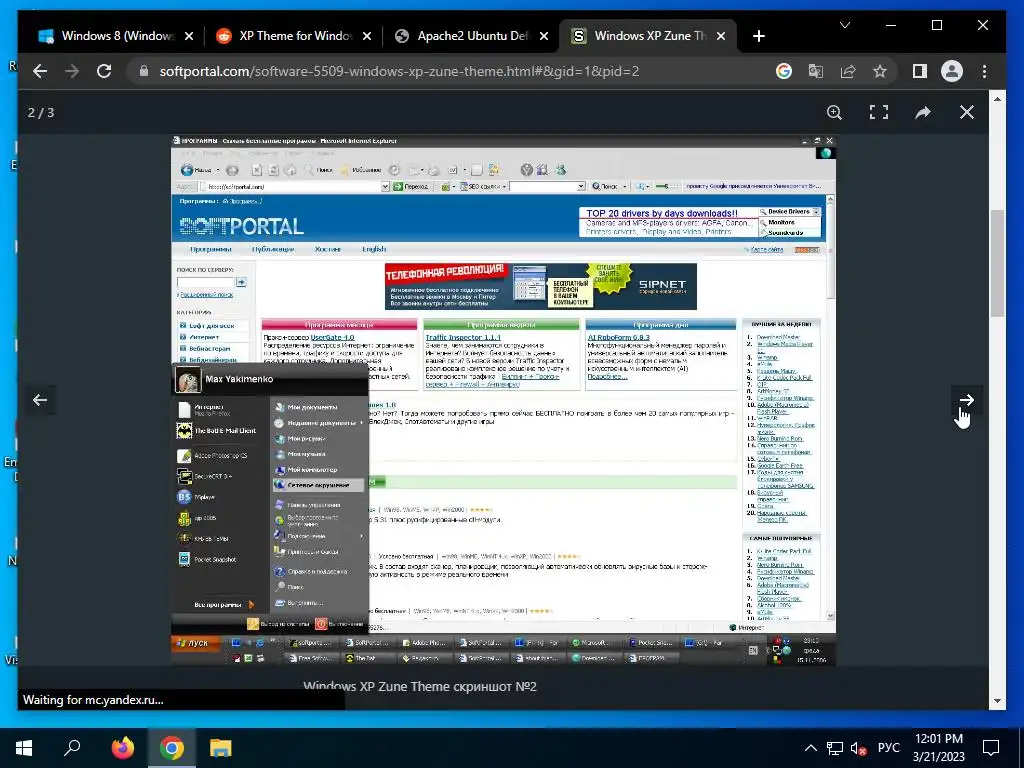This screenshot has height=768, width=1024.
Task: Click the page scrollbar down arrow
Action: coord(997,701)
